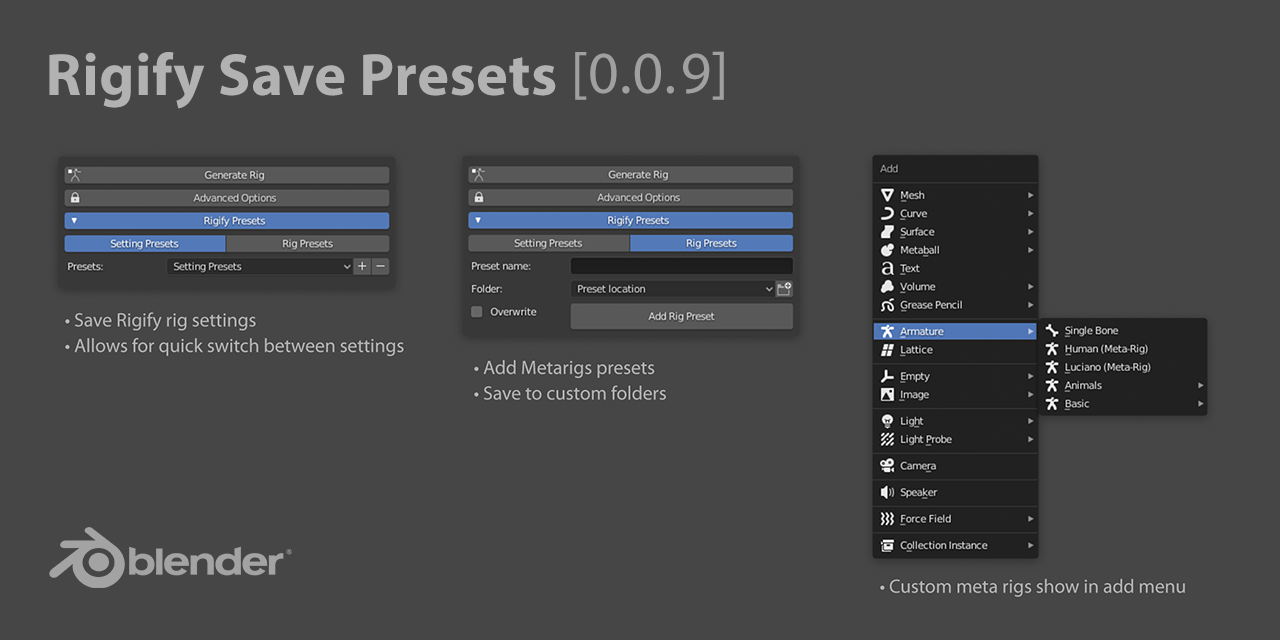The width and height of the screenshot is (1280, 640).
Task: Open the Preset location folder dropdown
Action: (x=673, y=289)
